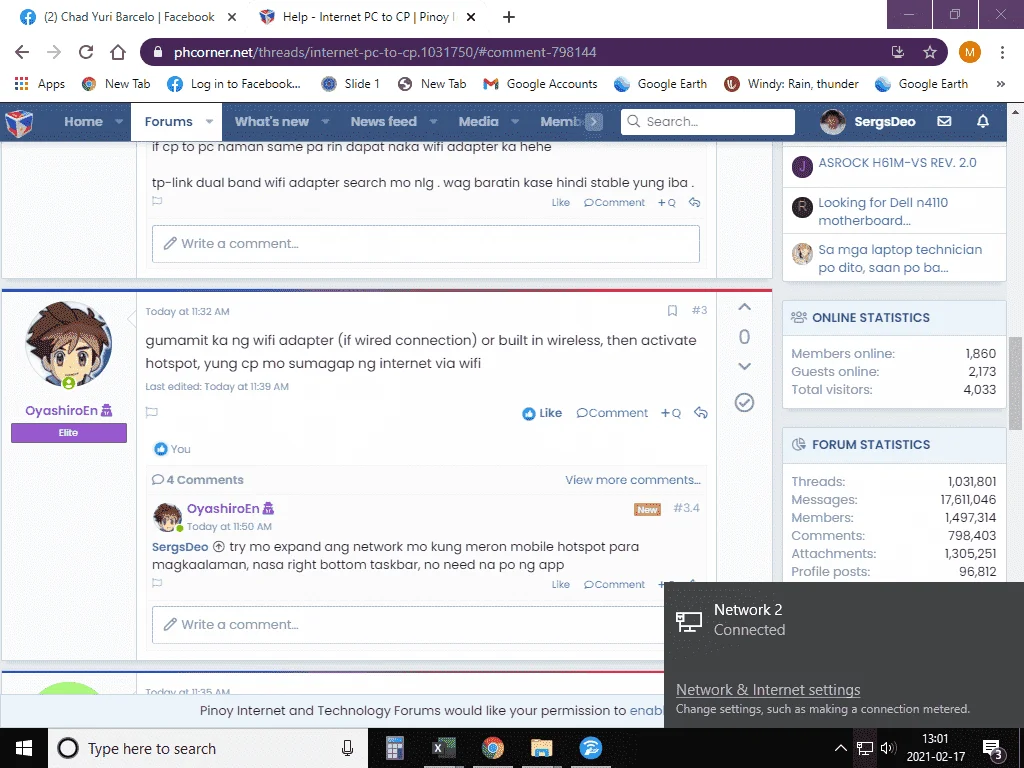Show hidden system tray icons
Screen dimensions: 1024x768
click(841, 748)
